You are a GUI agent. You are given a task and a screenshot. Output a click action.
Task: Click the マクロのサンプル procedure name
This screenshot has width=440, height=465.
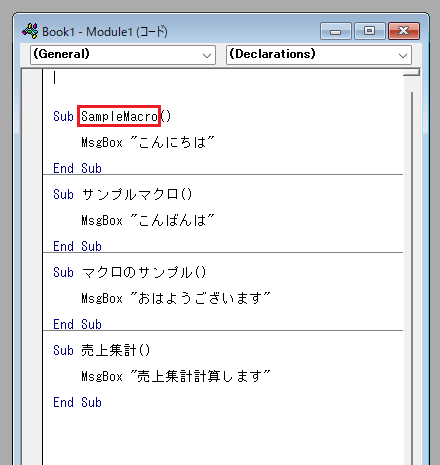(x=137, y=272)
